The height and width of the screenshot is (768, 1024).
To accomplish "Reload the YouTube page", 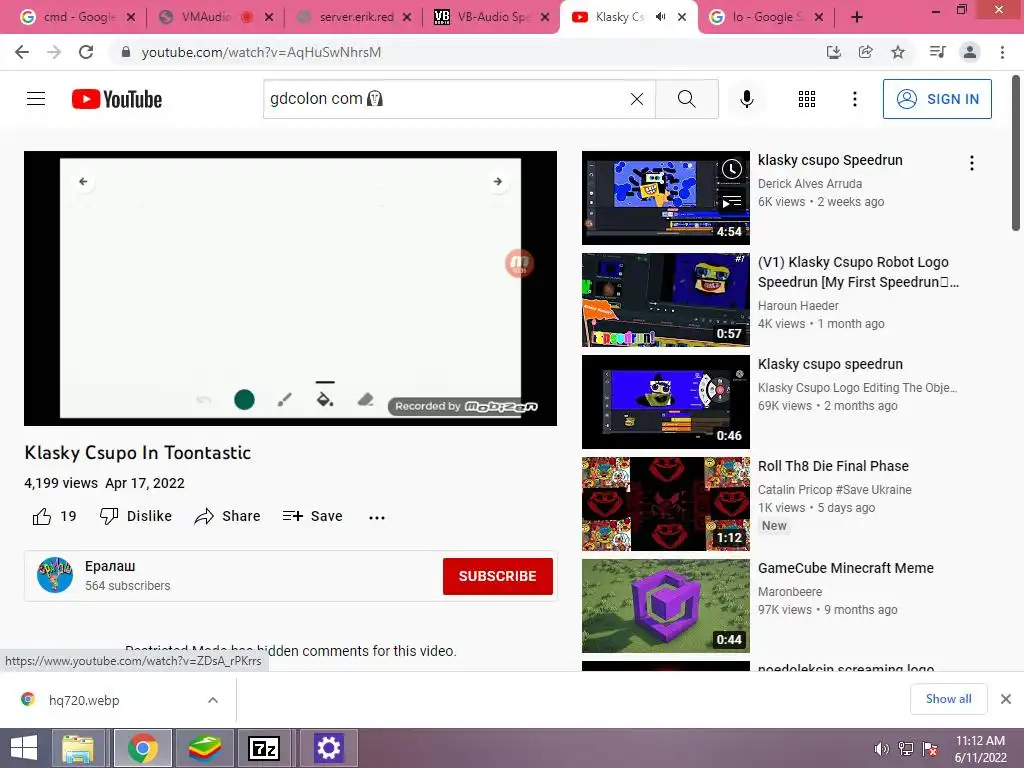I will (86, 52).
